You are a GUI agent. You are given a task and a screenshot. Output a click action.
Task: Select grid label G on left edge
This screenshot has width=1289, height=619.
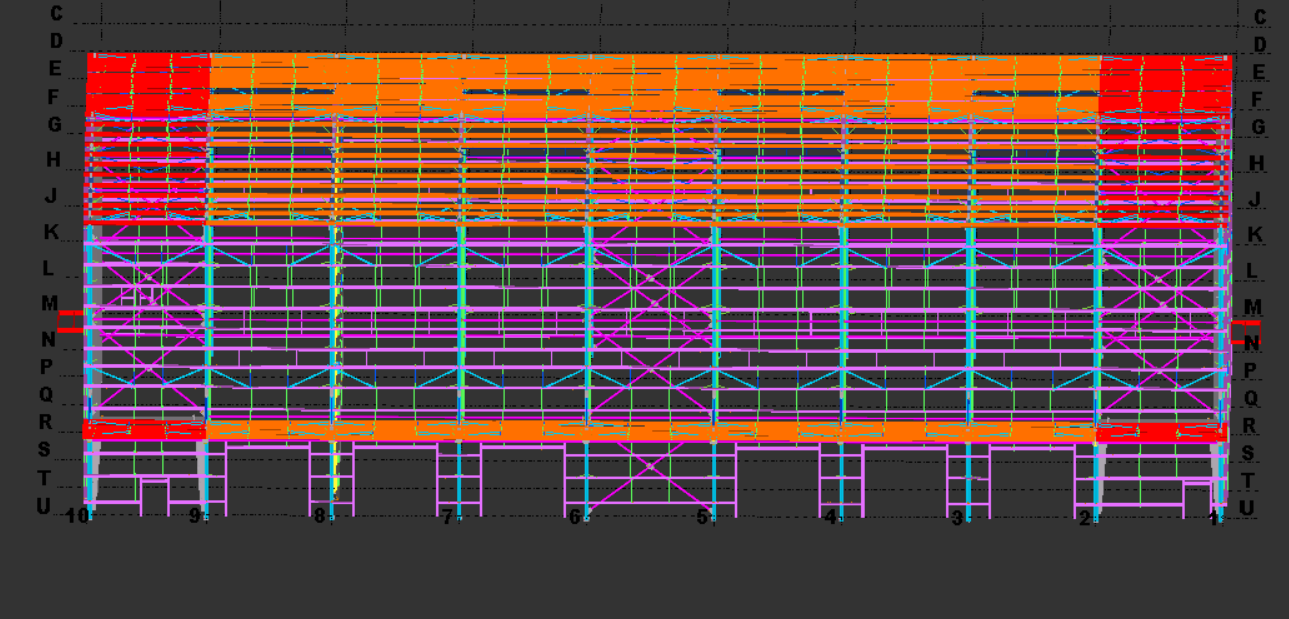(x=54, y=125)
